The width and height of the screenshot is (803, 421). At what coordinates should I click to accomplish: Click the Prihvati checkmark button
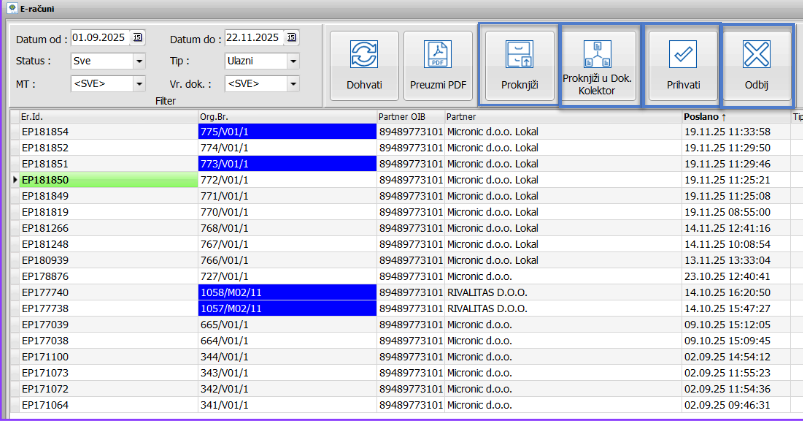tap(683, 66)
